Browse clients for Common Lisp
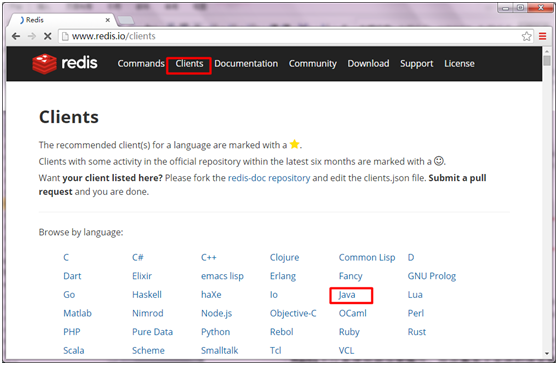This screenshot has height=365, width=558. click(x=367, y=258)
